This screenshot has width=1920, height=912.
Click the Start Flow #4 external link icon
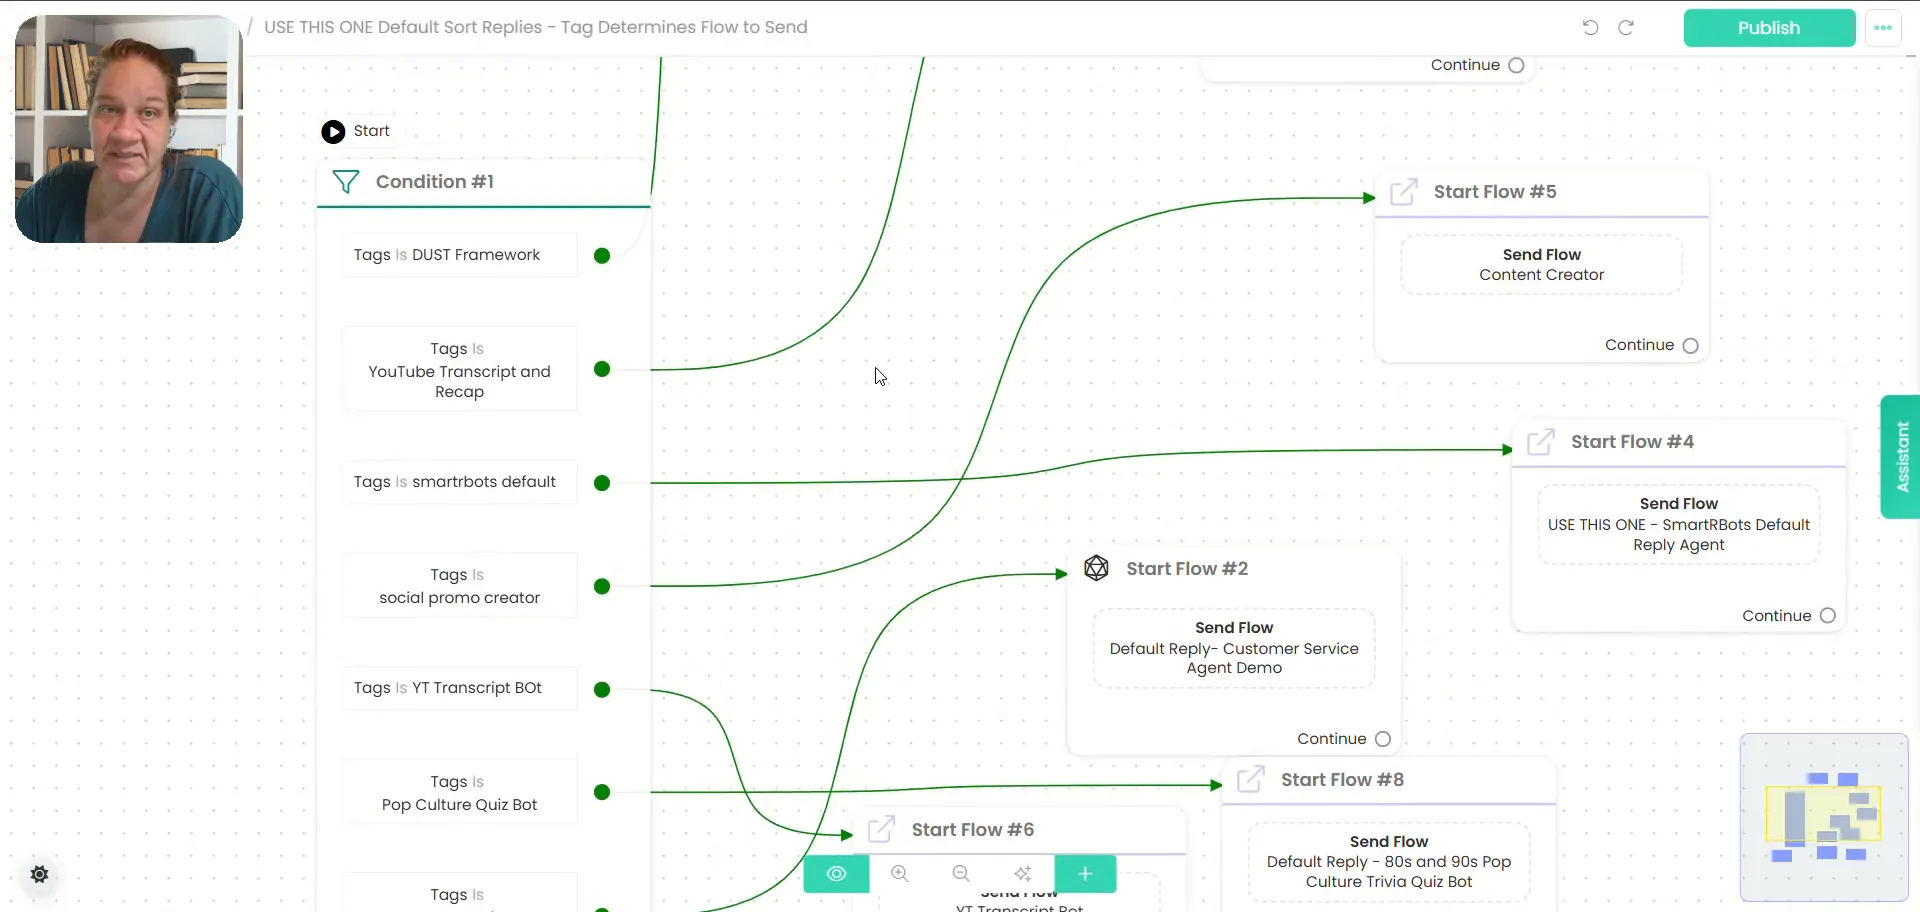point(1541,441)
